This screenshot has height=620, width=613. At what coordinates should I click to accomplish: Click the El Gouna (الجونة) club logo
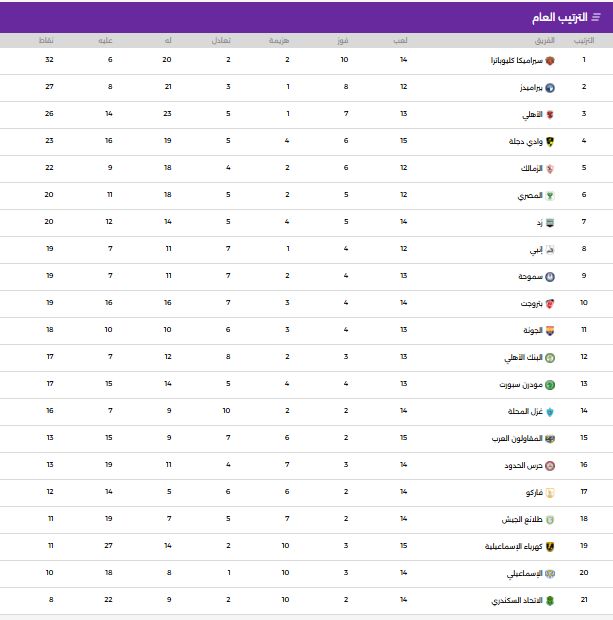(549, 330)
